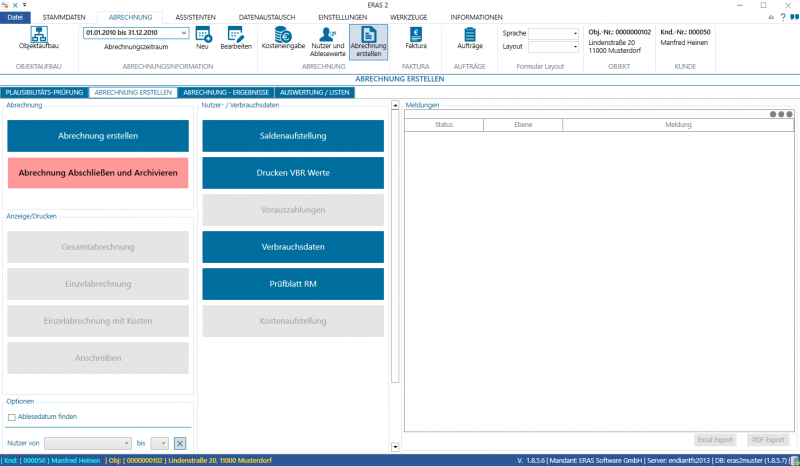Switch to the DATENAUSTAUSCH ribbon tab
Screen dimensions: 800x466
click(267, 17)
